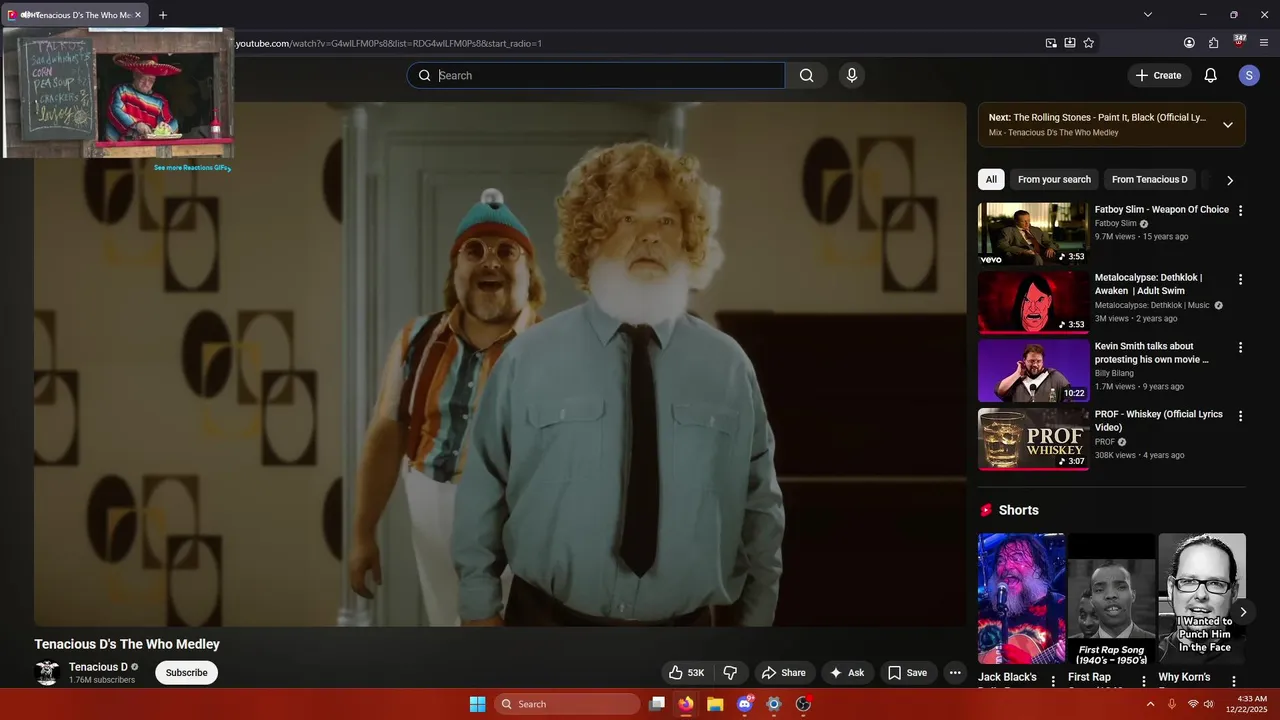The width and height of the screenshot is (1280, 720).
Task: Open options for Jack Black's short
Action: 1053,681
